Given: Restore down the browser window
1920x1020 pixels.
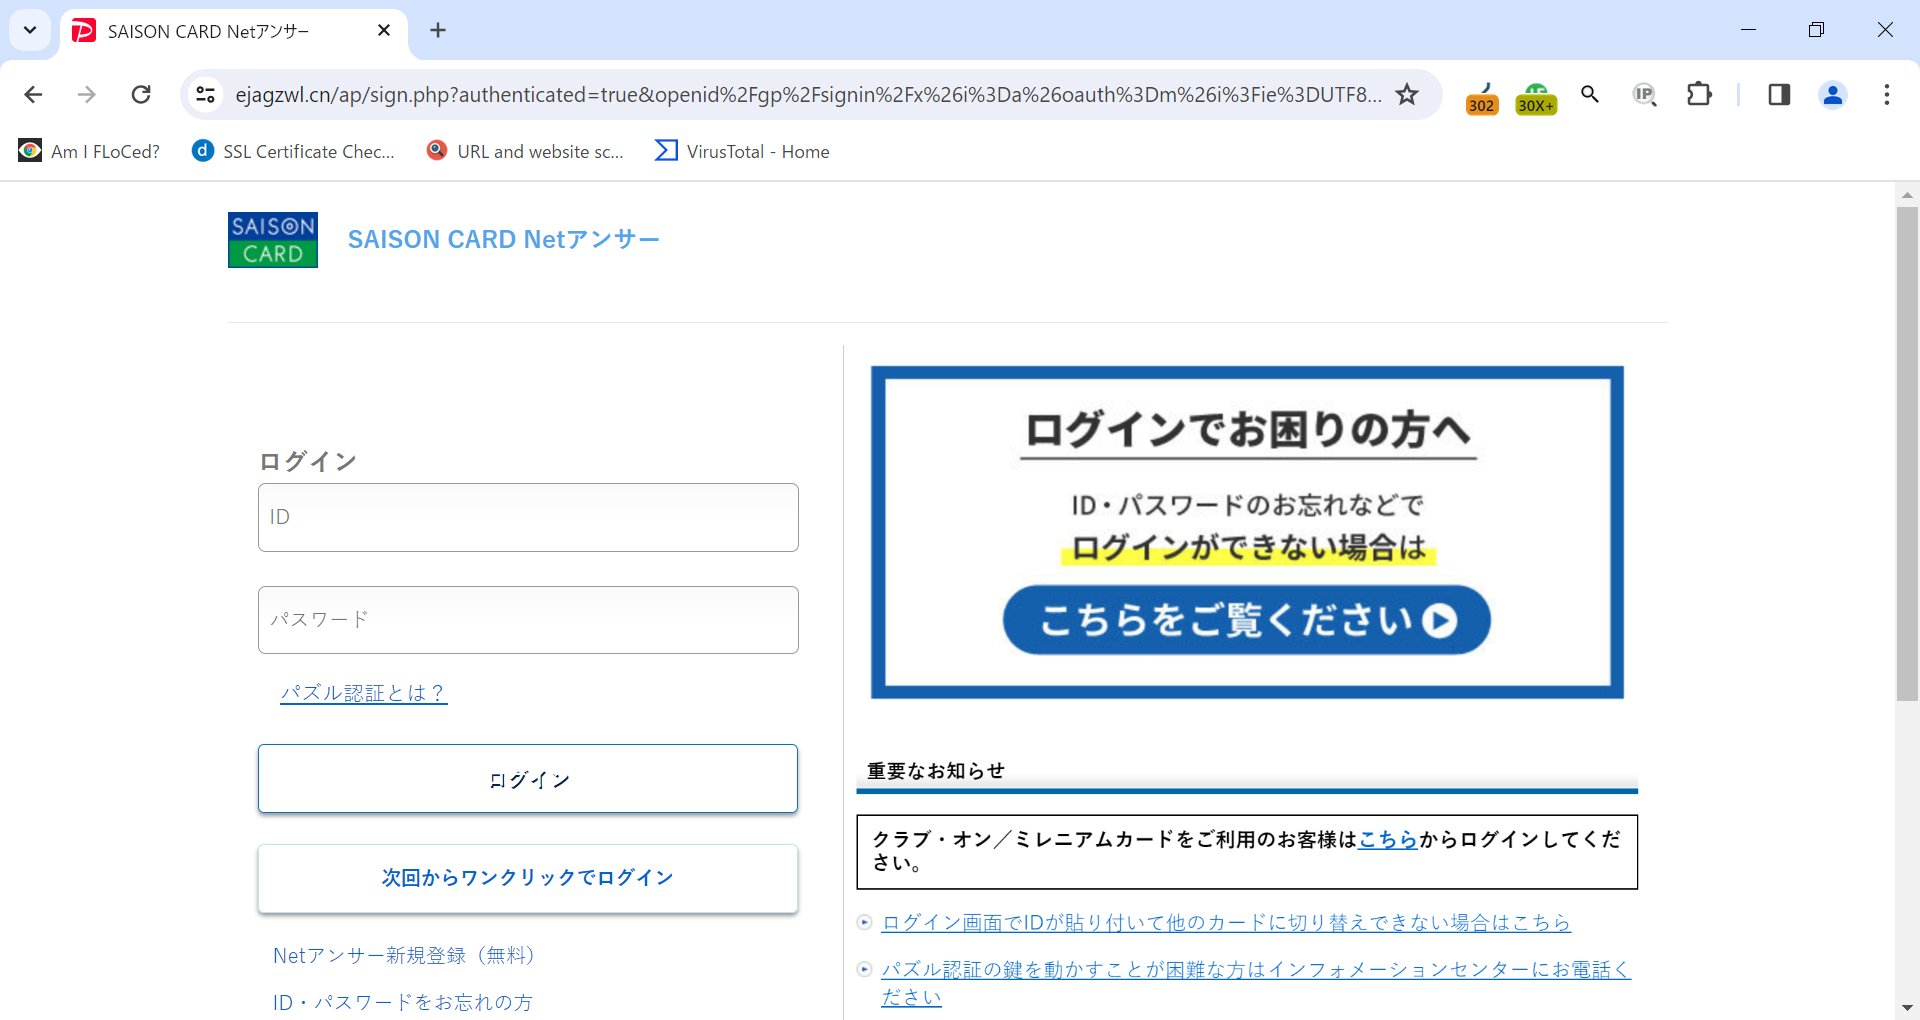Looking at the screenshot, I should click(1817, 30).
